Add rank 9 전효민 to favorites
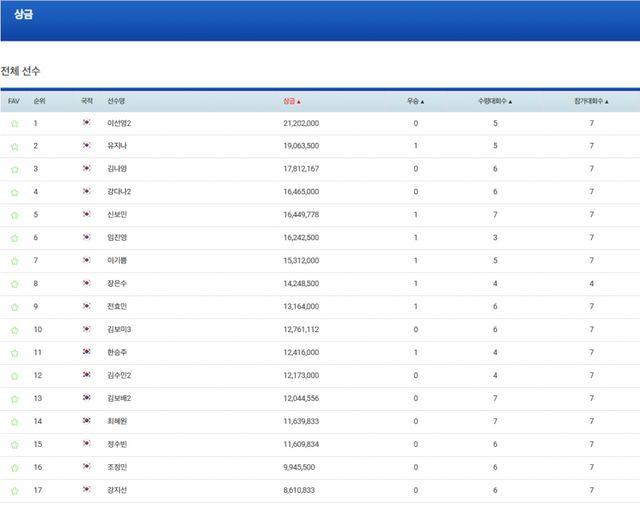Image resolution: width=640 pixels, height=505 pixels. tap(14, 307)
